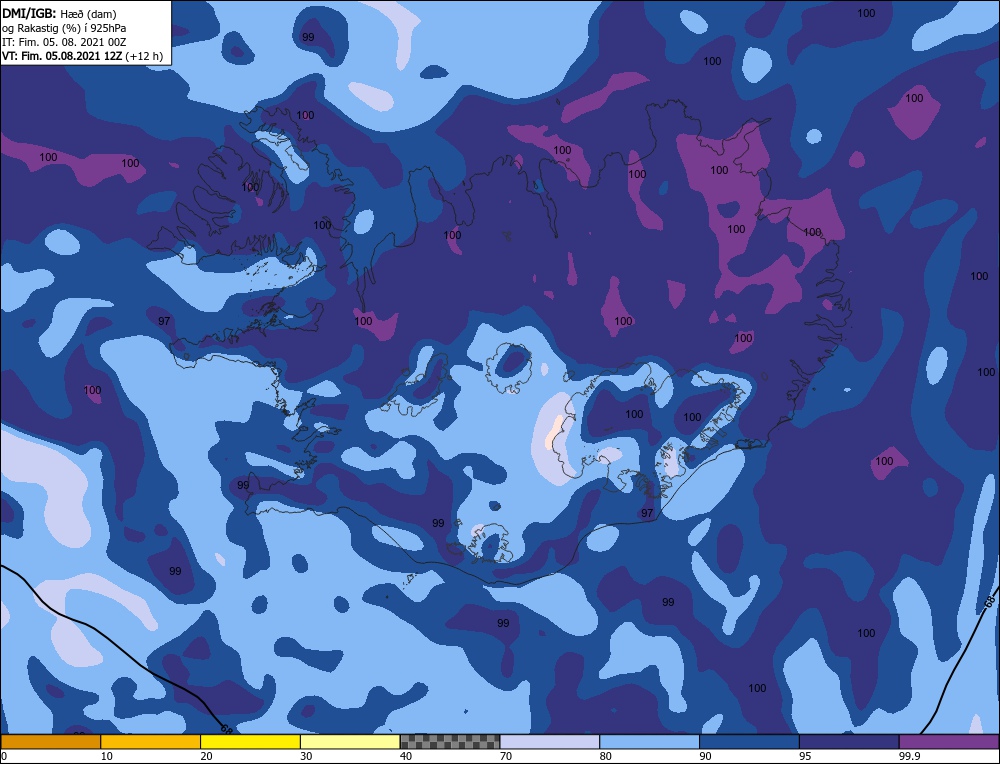1000x764 pixels.
Task: Select the purple legend swatch above 99.9
Action: [949, 742]
